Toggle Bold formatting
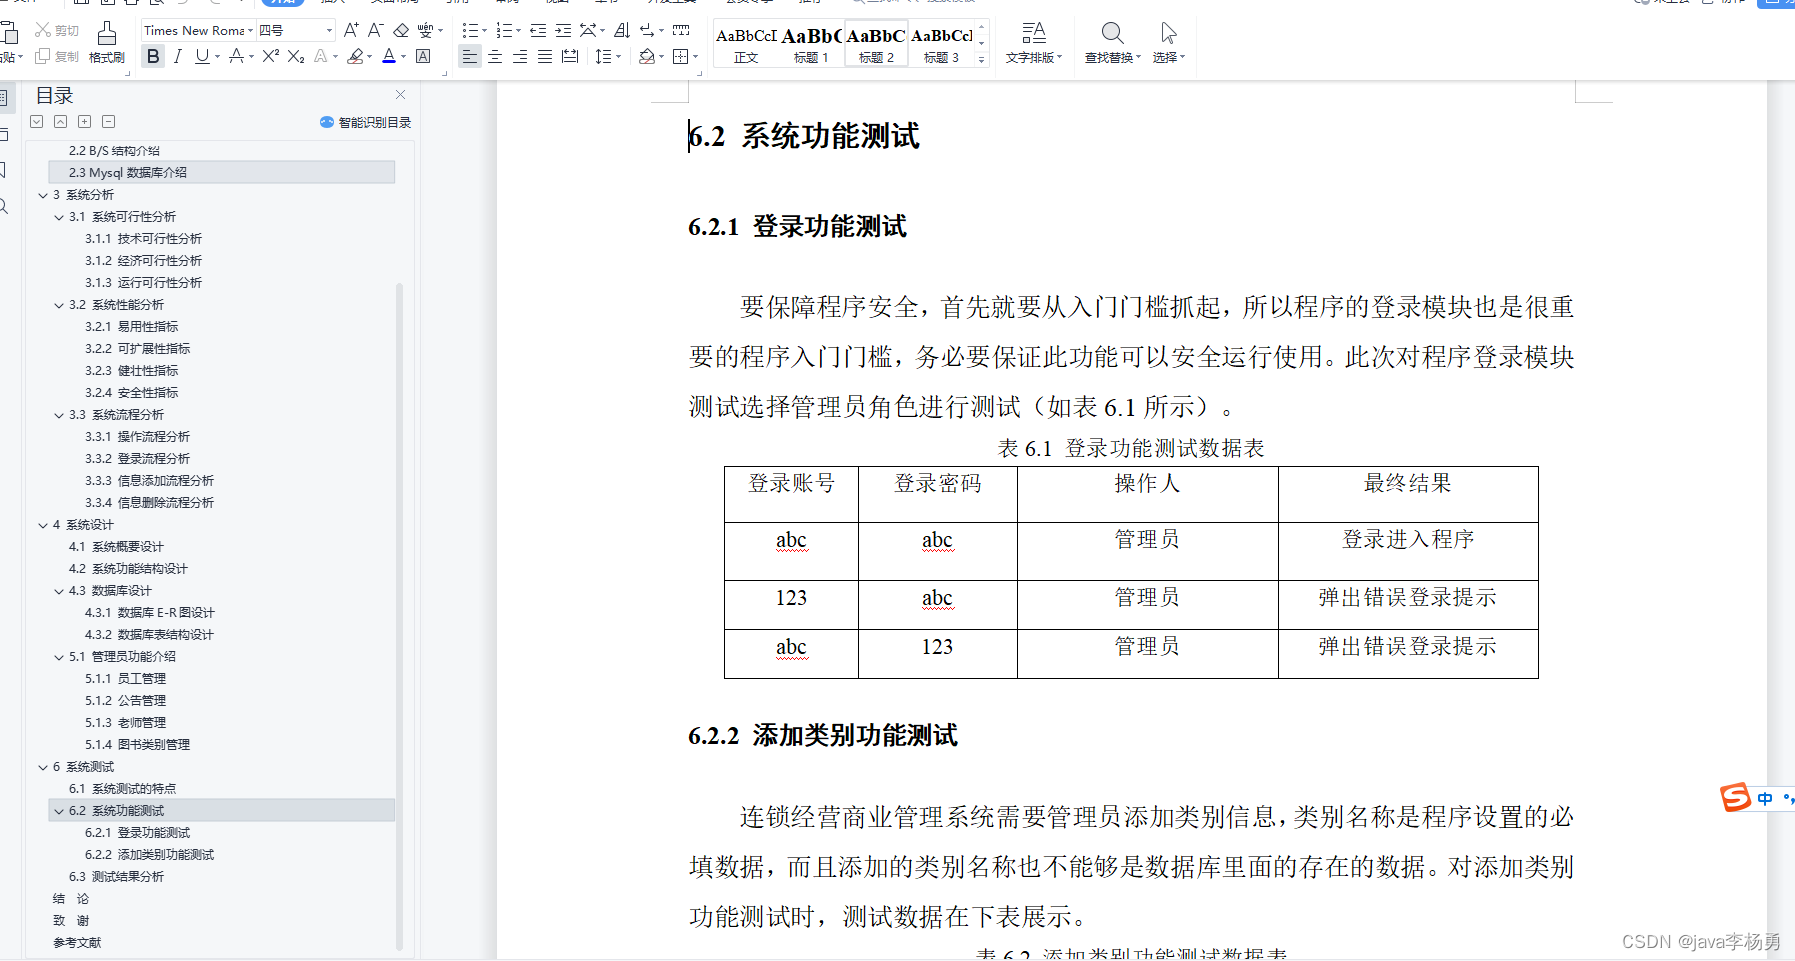 [x=153, y=57]
